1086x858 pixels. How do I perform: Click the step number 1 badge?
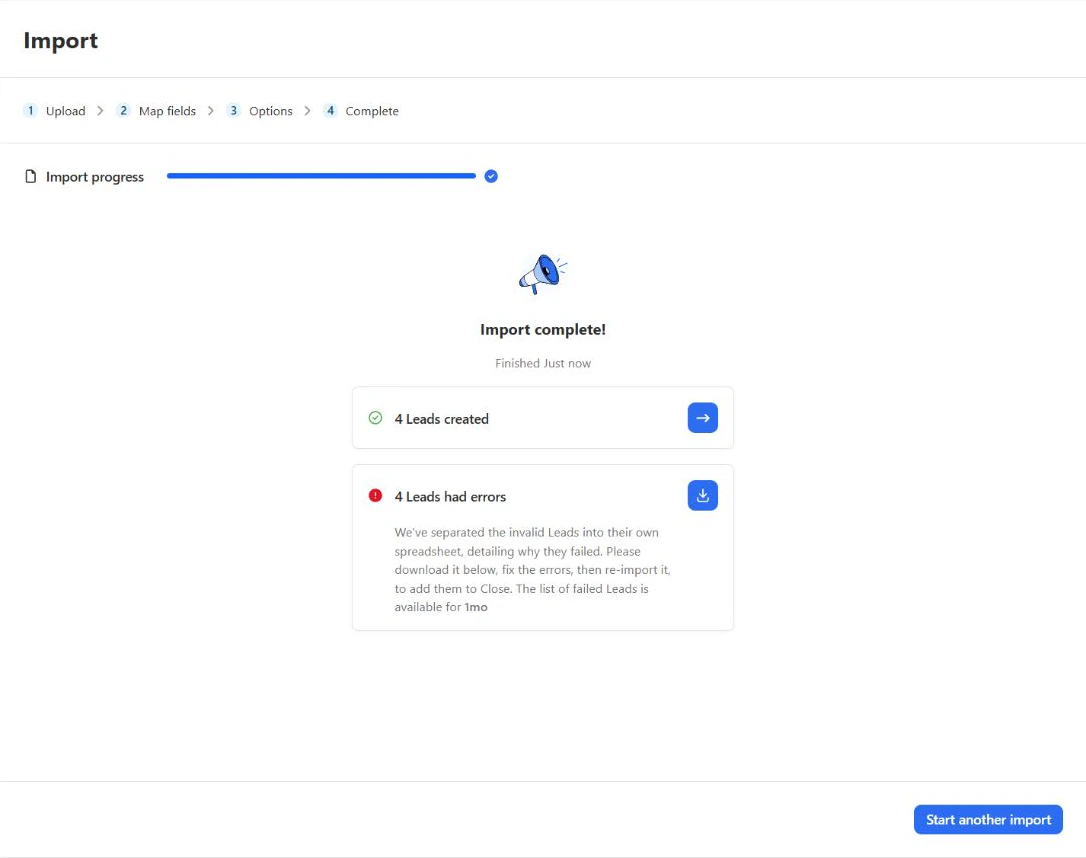pos(30,110)
